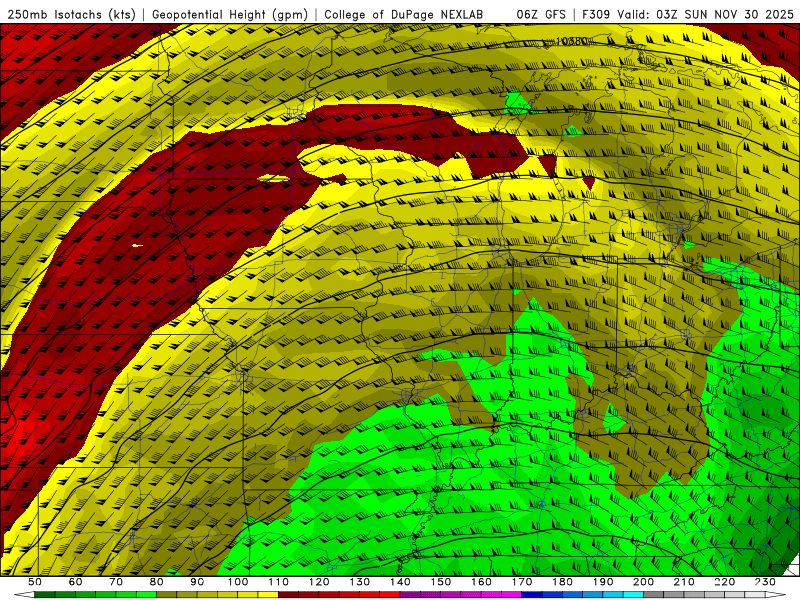This screenshot has width=800, height=600.
Task: Click the "06Z GFS" model run label
Action: pos(541,15)
